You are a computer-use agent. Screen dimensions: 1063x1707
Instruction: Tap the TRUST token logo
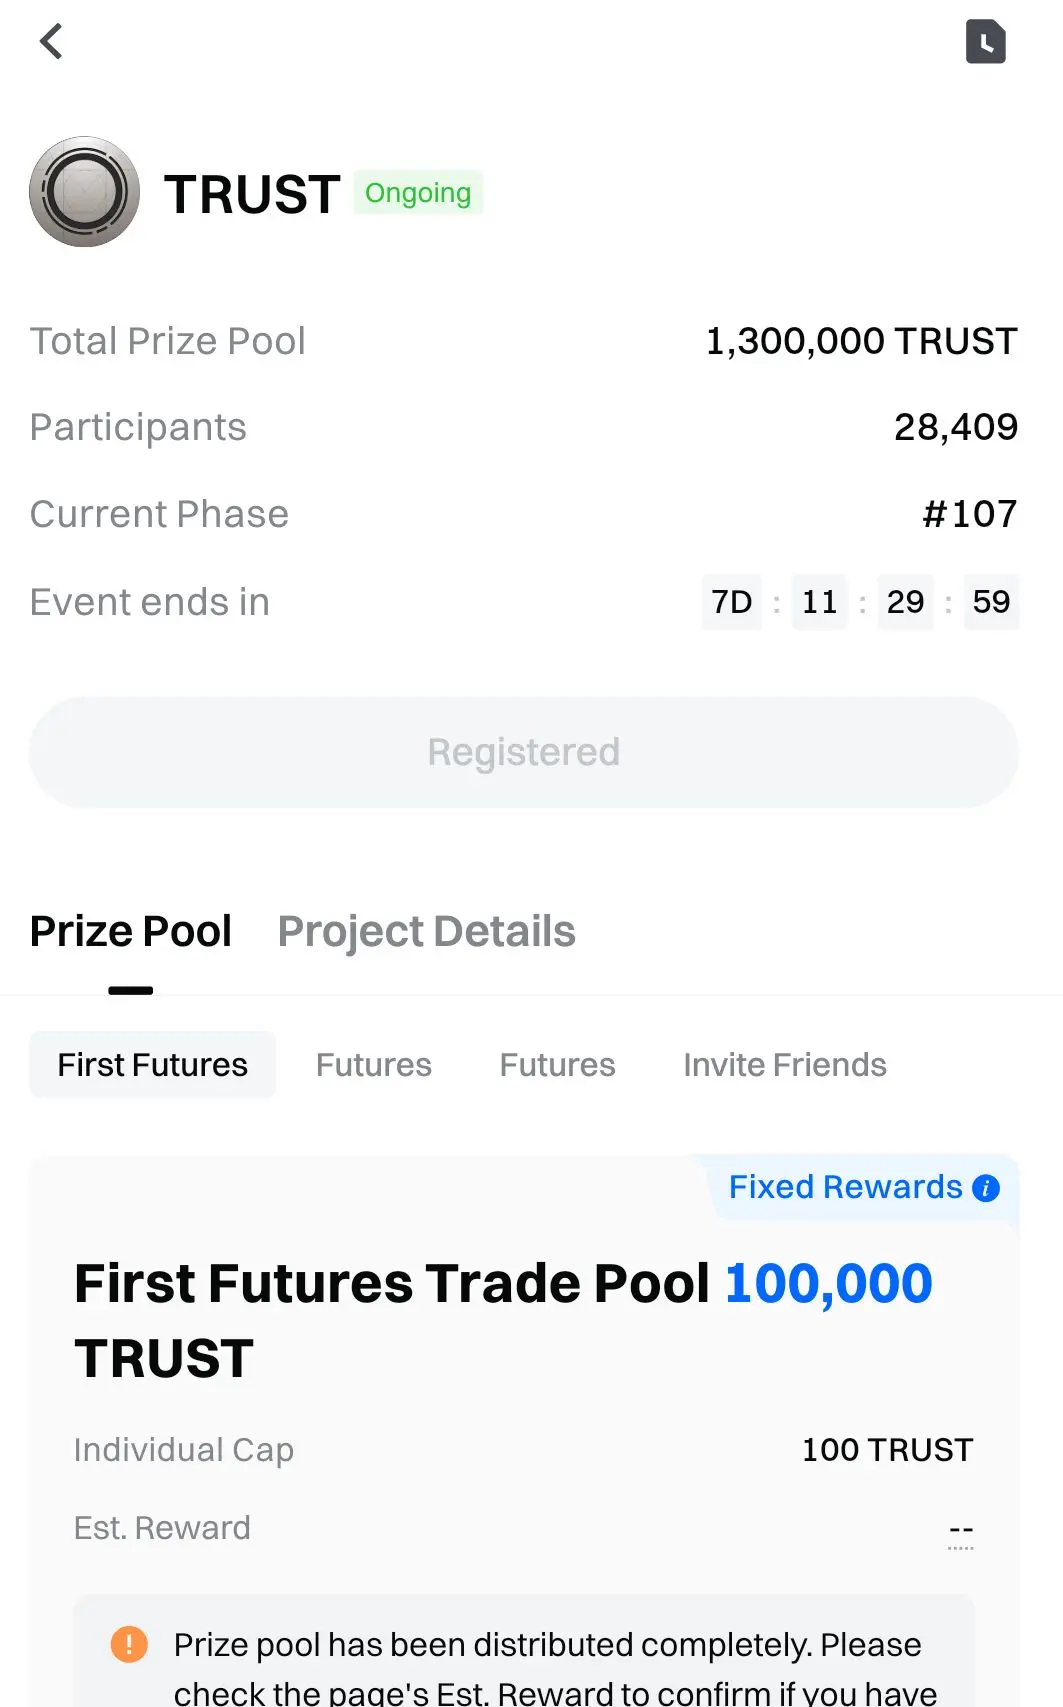pos(85,192)
